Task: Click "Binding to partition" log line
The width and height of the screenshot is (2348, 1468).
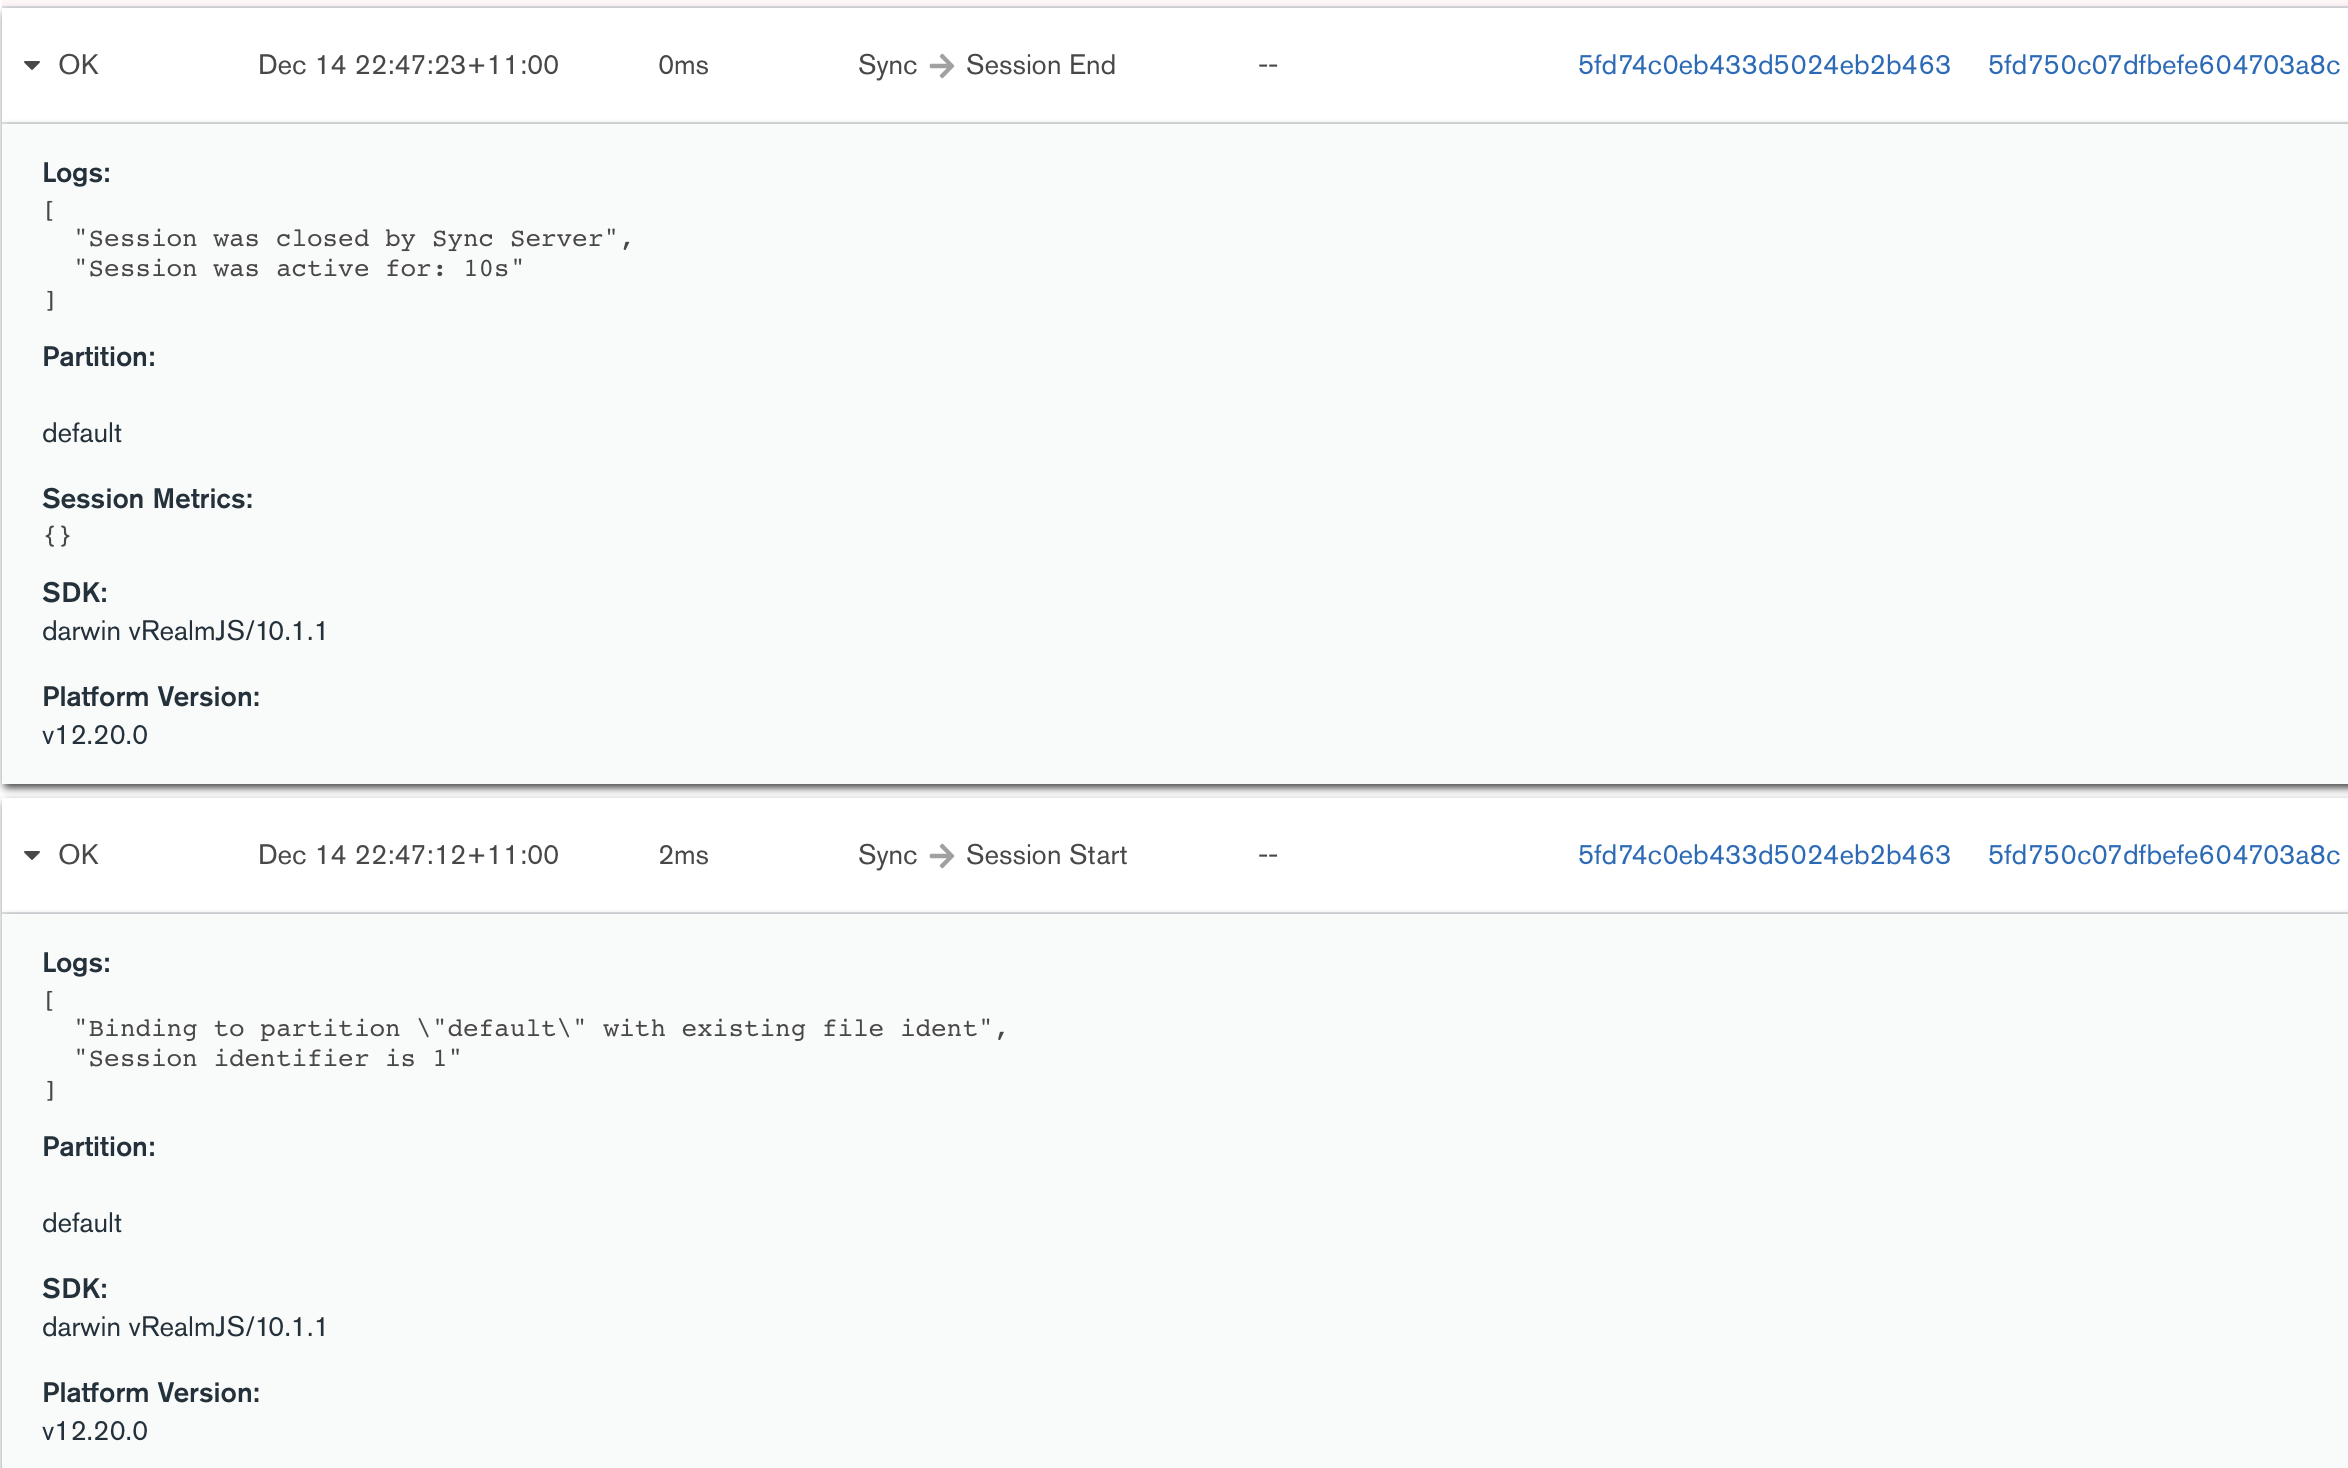Action: tap(538, 1029)
